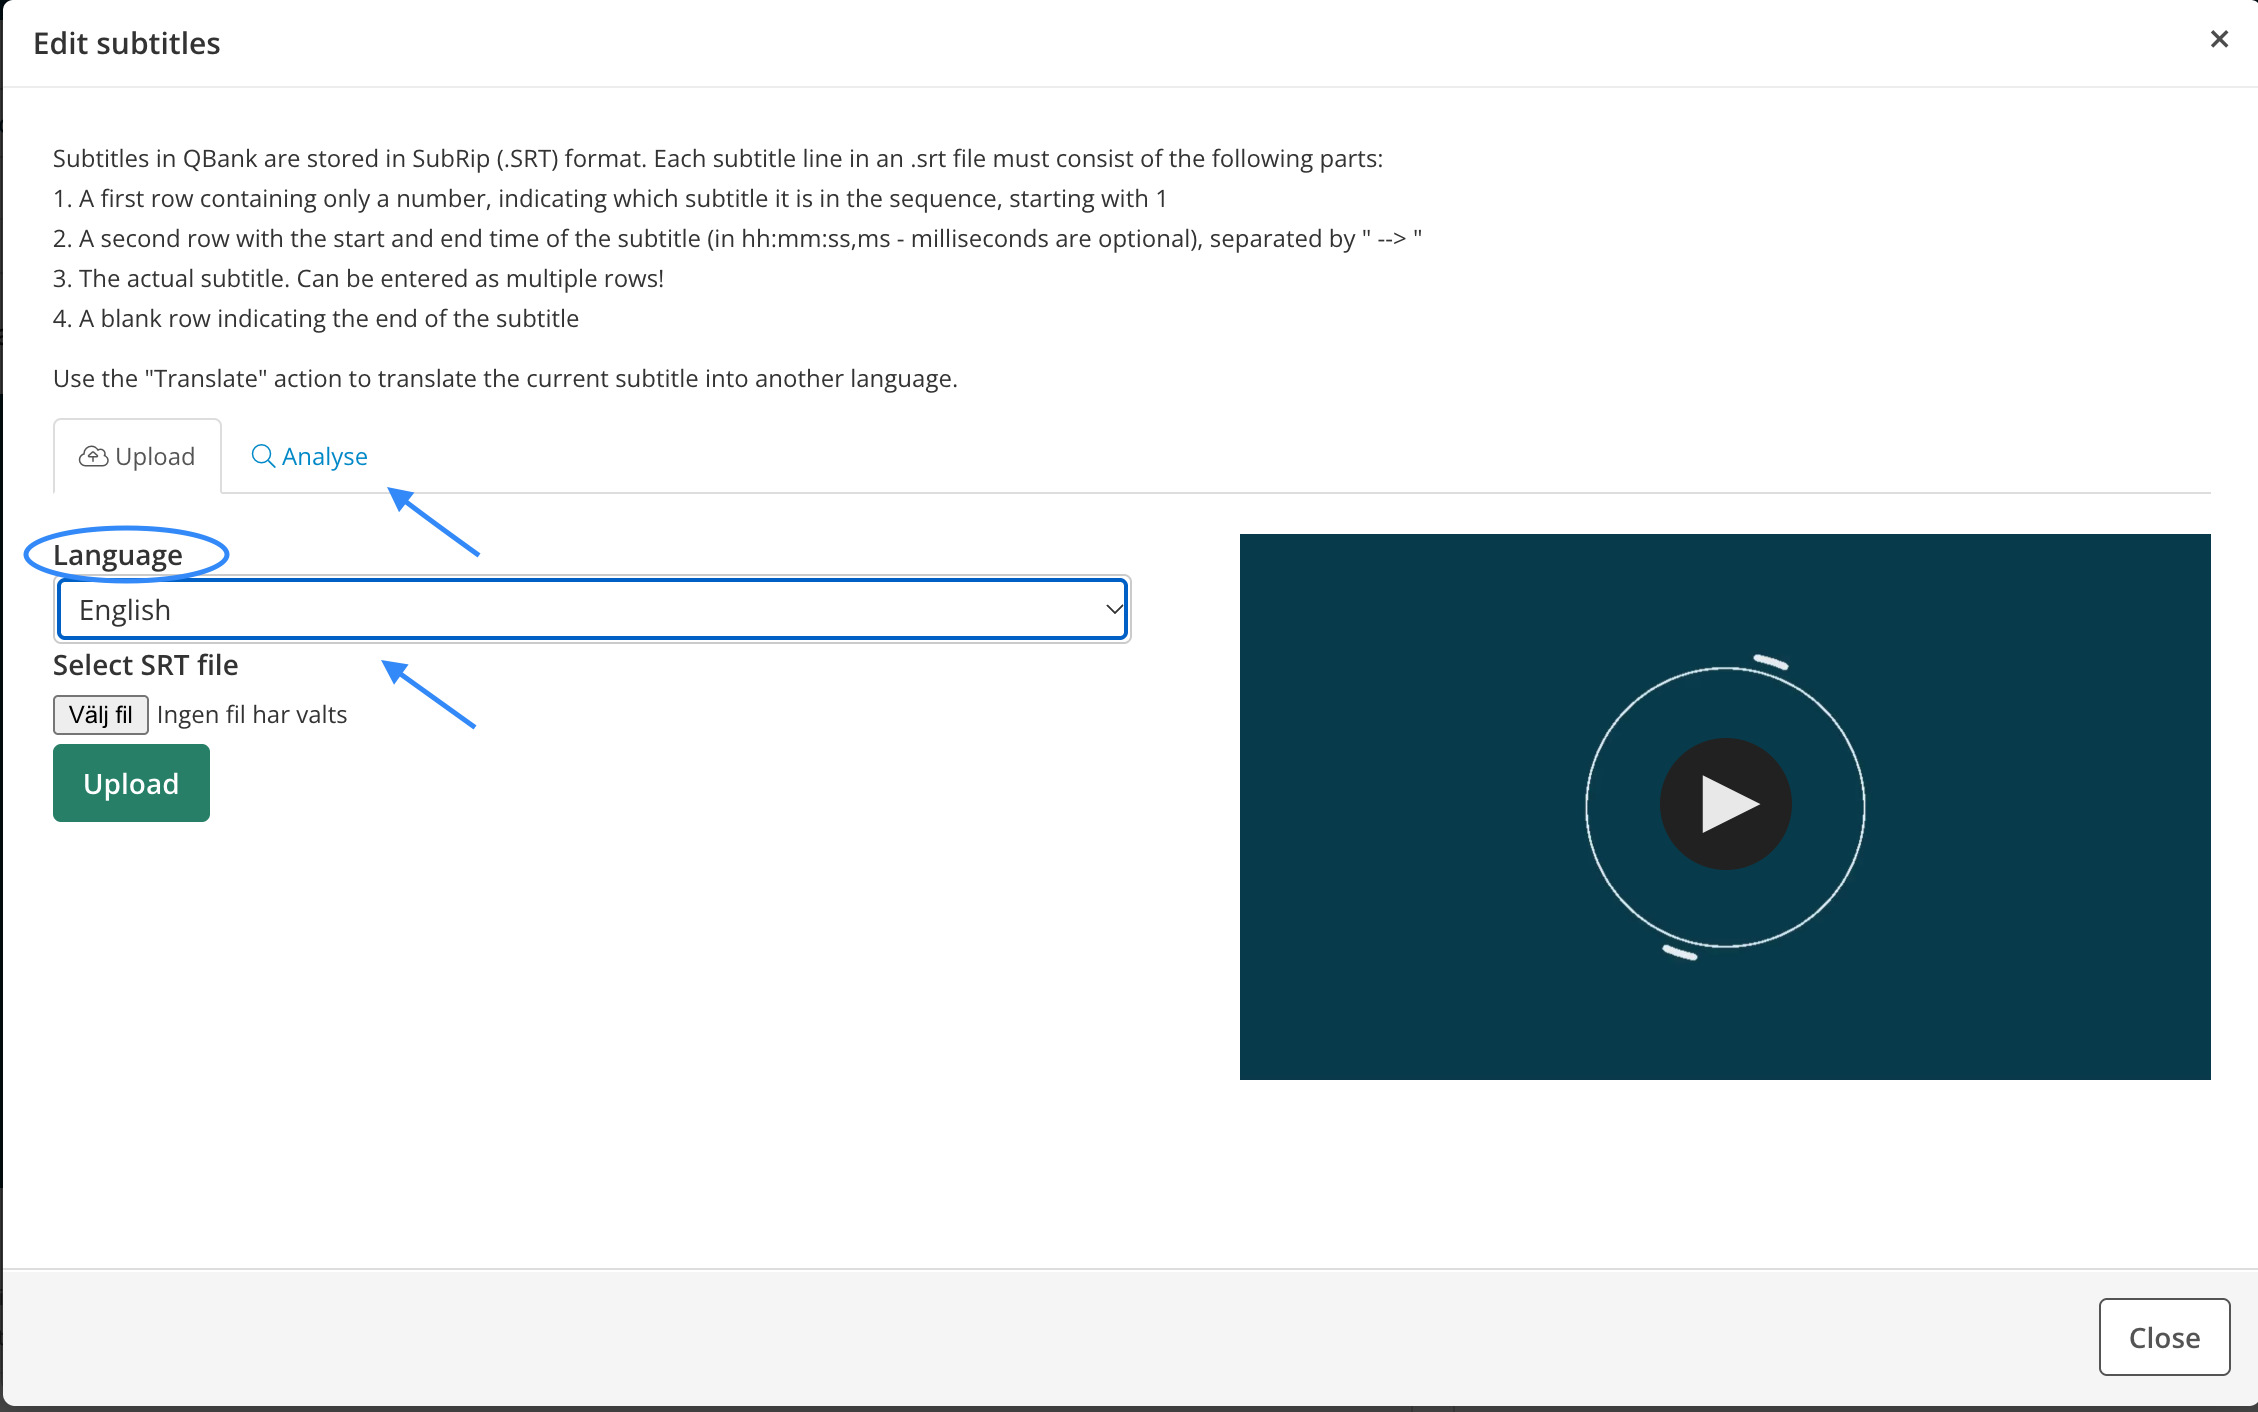Click the 'Select SRT file' label
The width and height of the screenshot is (2258, 1412).
coord(146,665)
